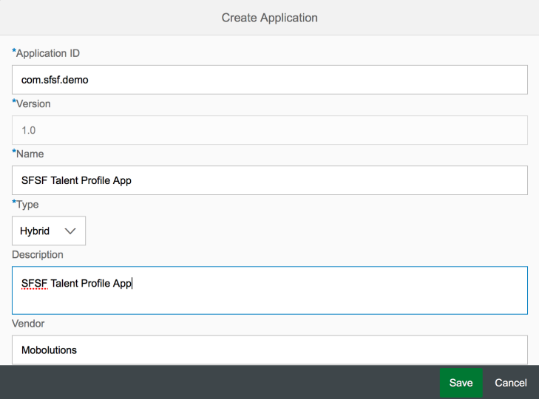Click the Create Application dialog title

pyautogui.click(x=270, y=18)
